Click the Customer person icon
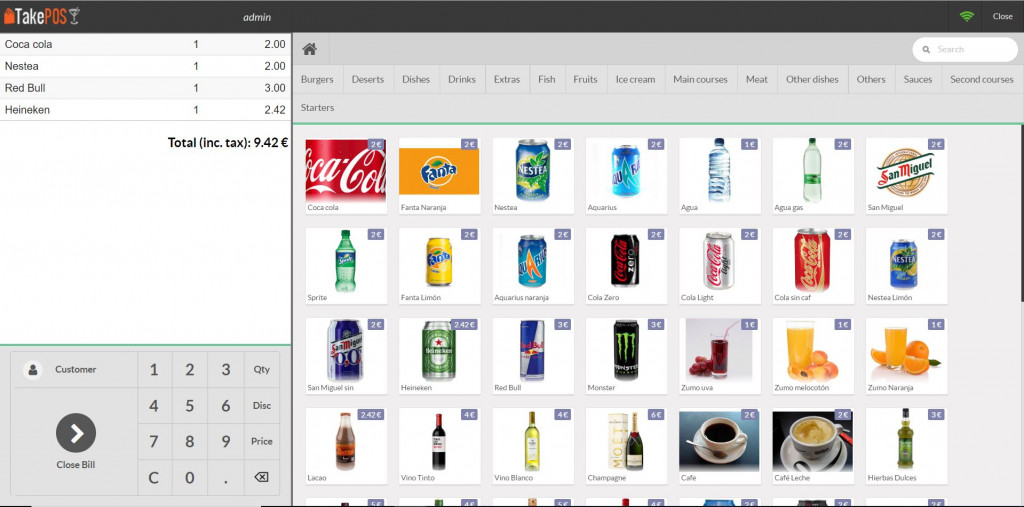This screenshot has height=507, width=1024. pos(32,370)
